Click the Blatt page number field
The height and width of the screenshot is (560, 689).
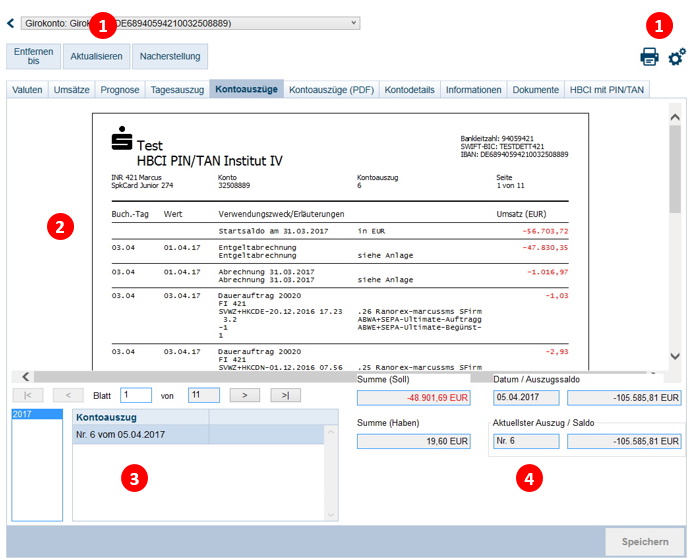tap(136, 395)
